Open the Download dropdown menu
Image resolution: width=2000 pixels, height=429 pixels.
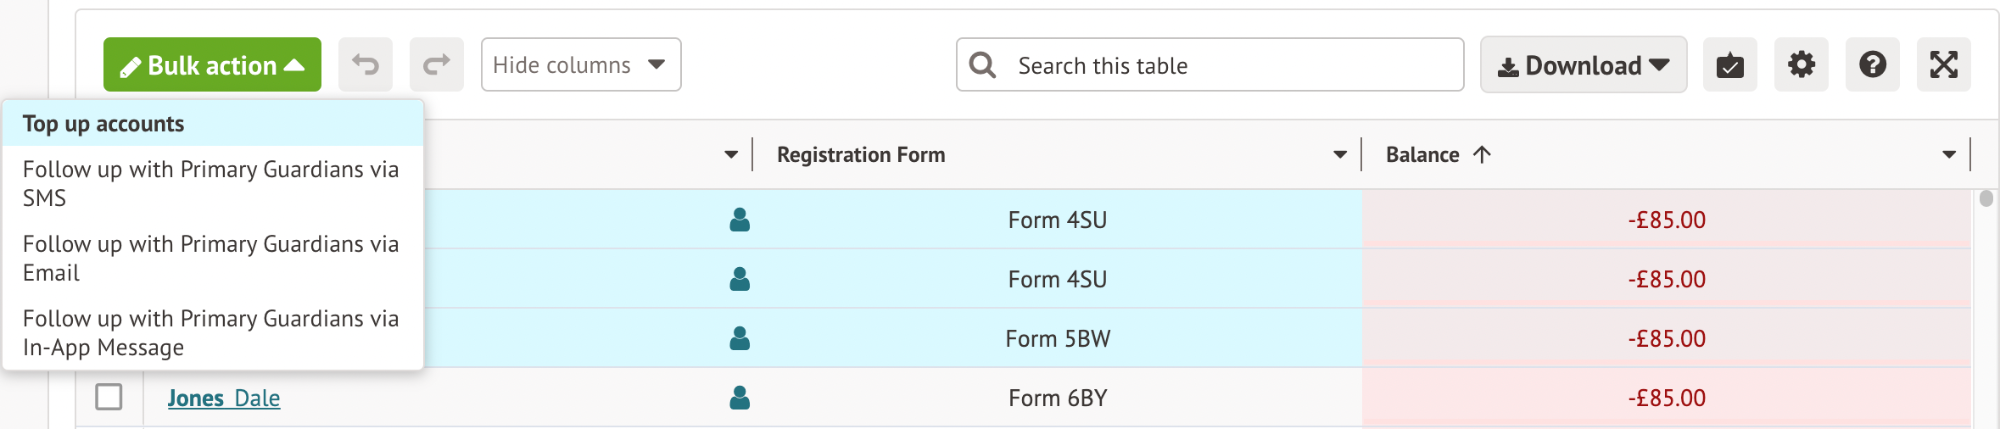coord(1583,65)
